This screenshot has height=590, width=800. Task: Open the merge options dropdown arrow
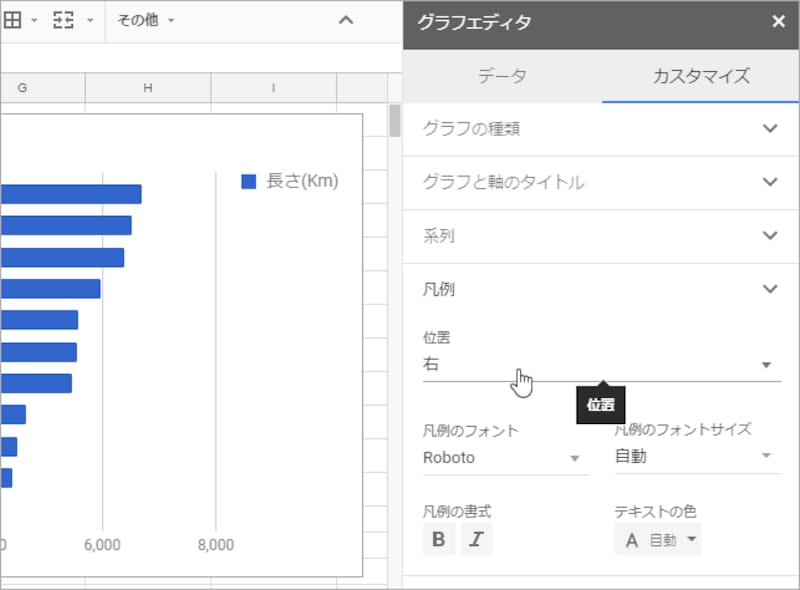tap(90, 21)
